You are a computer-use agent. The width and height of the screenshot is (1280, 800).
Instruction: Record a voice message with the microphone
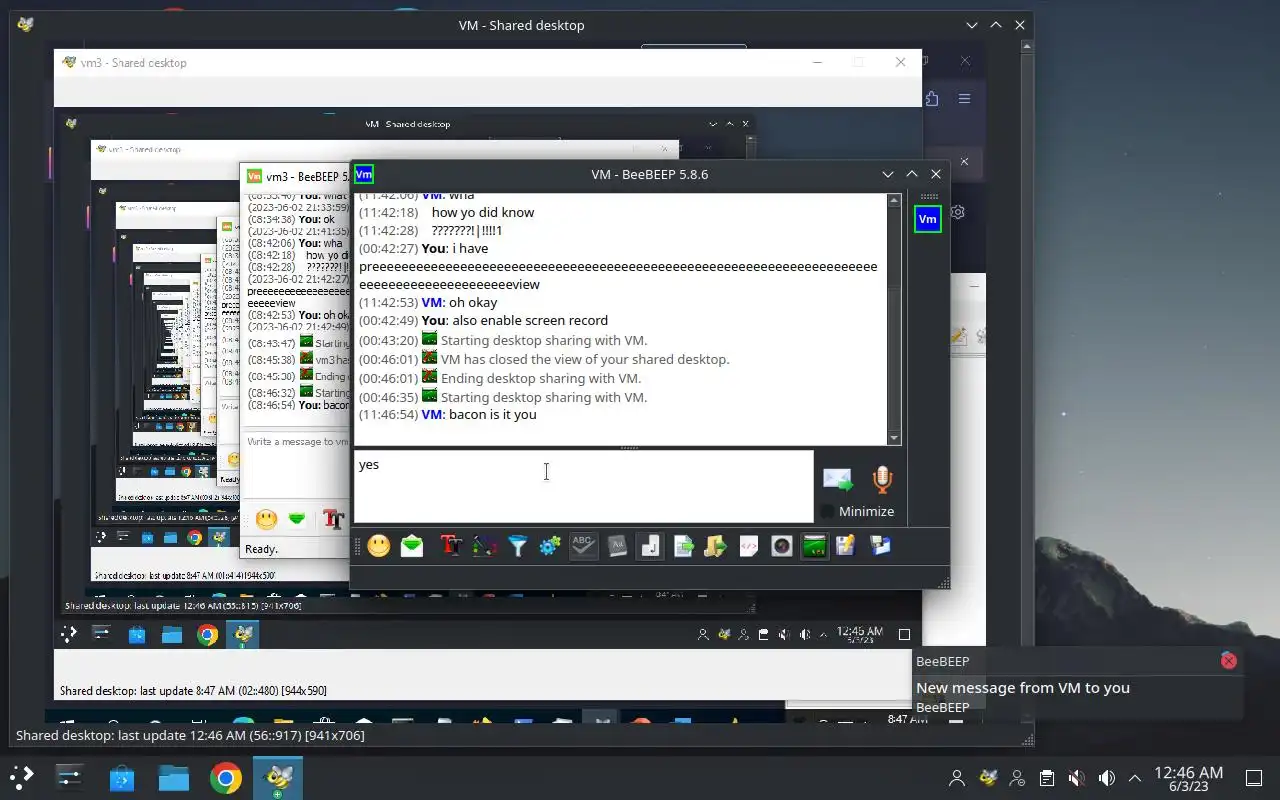(x=881, y=479)
